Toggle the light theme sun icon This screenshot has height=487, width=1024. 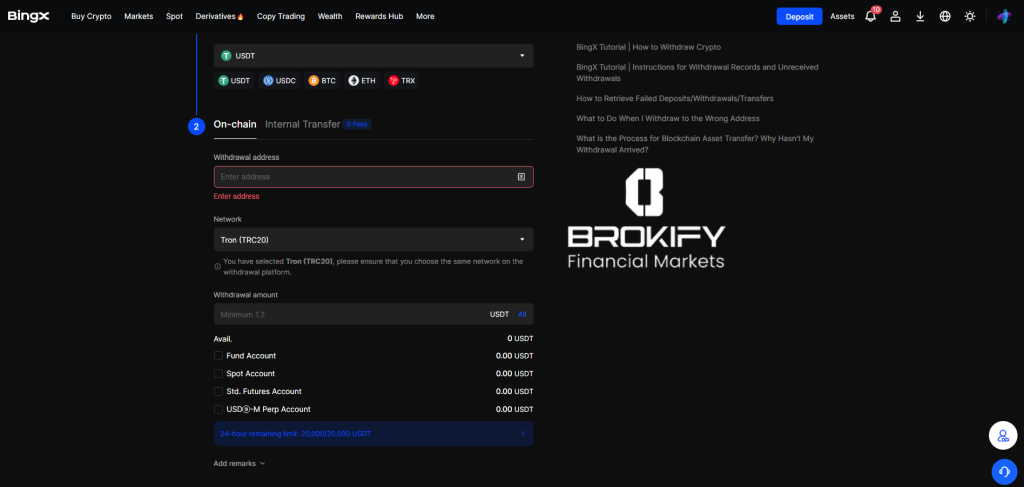click(970, 16)
